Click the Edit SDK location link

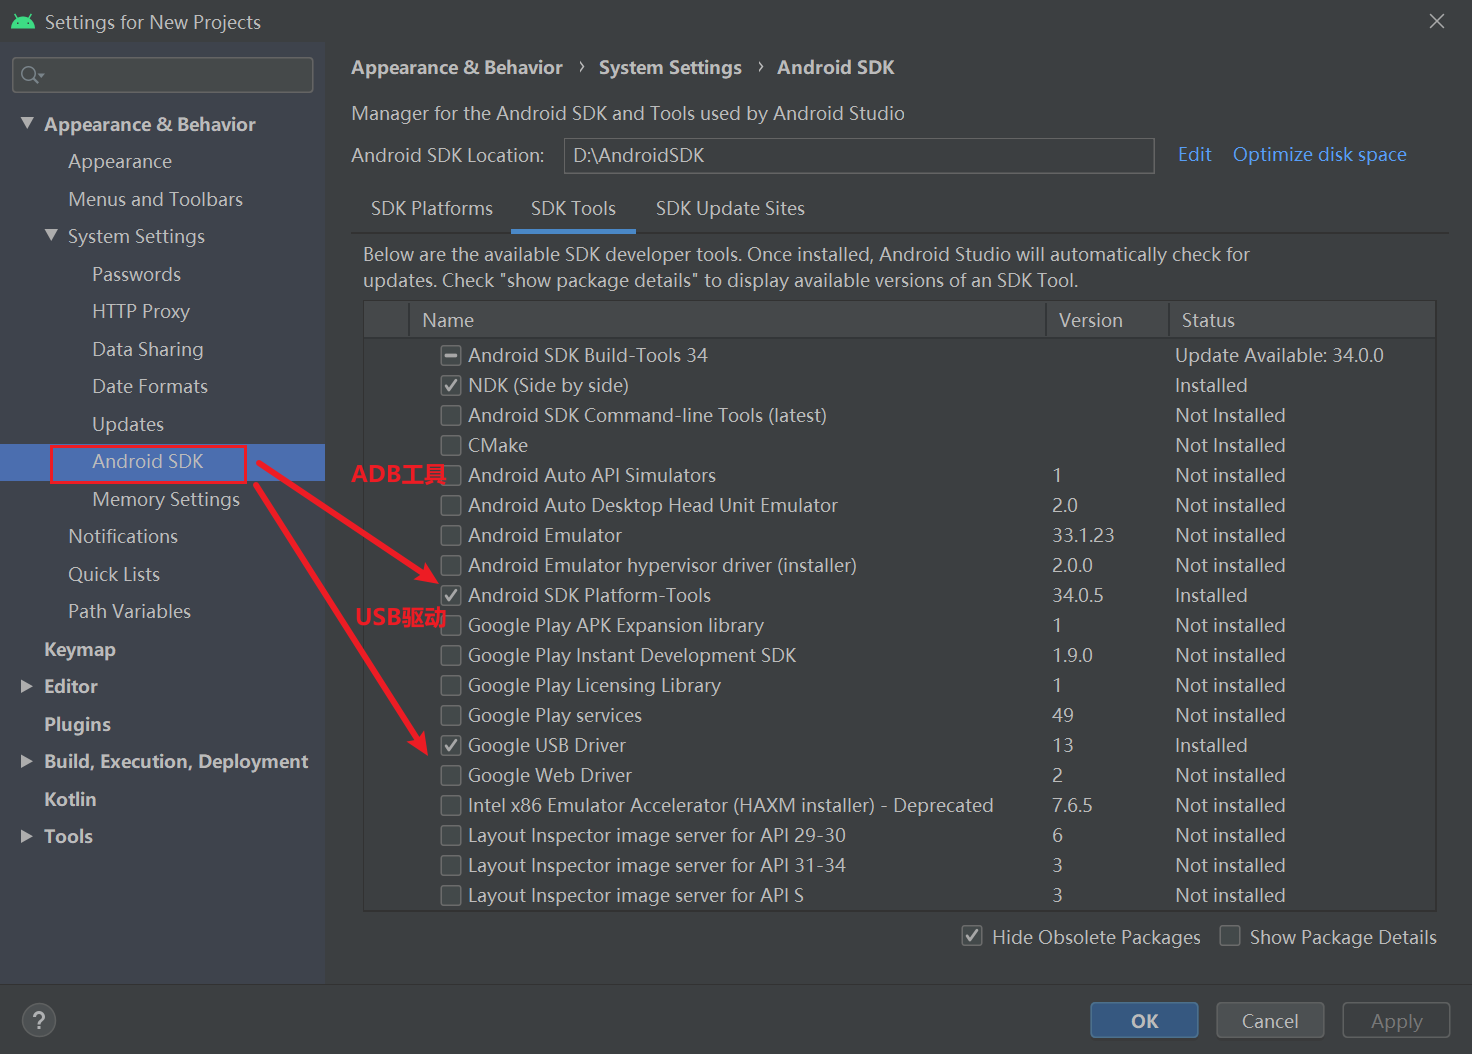coord(1194,155)
